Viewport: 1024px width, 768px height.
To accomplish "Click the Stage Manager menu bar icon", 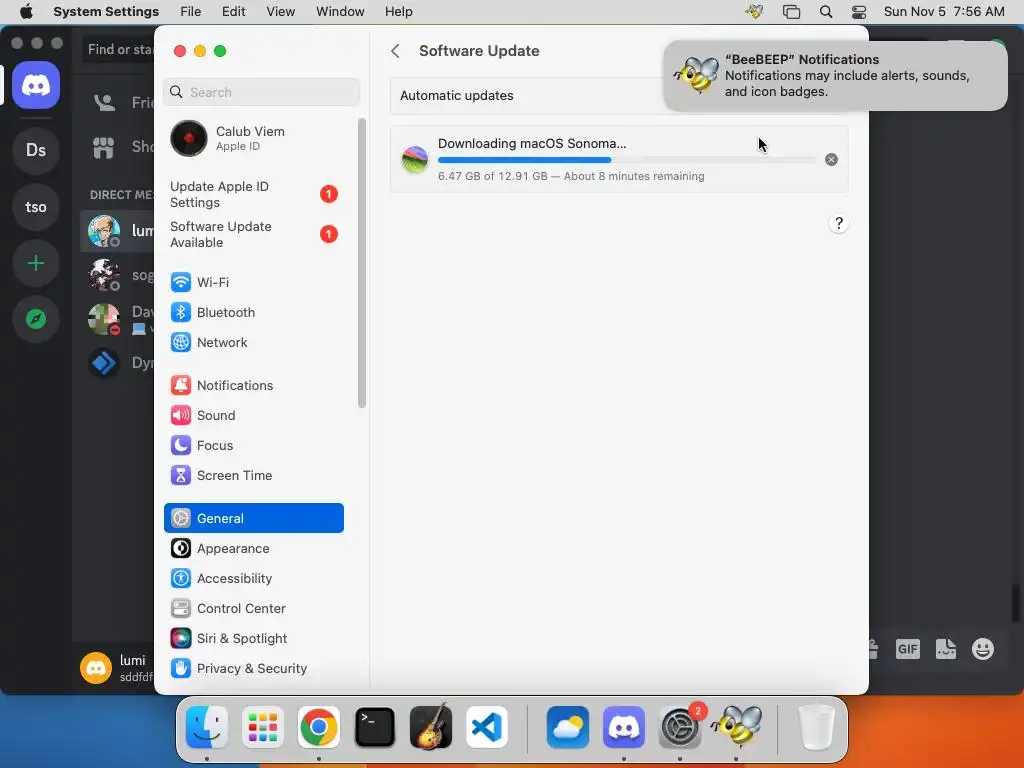I will click(792, 12).
